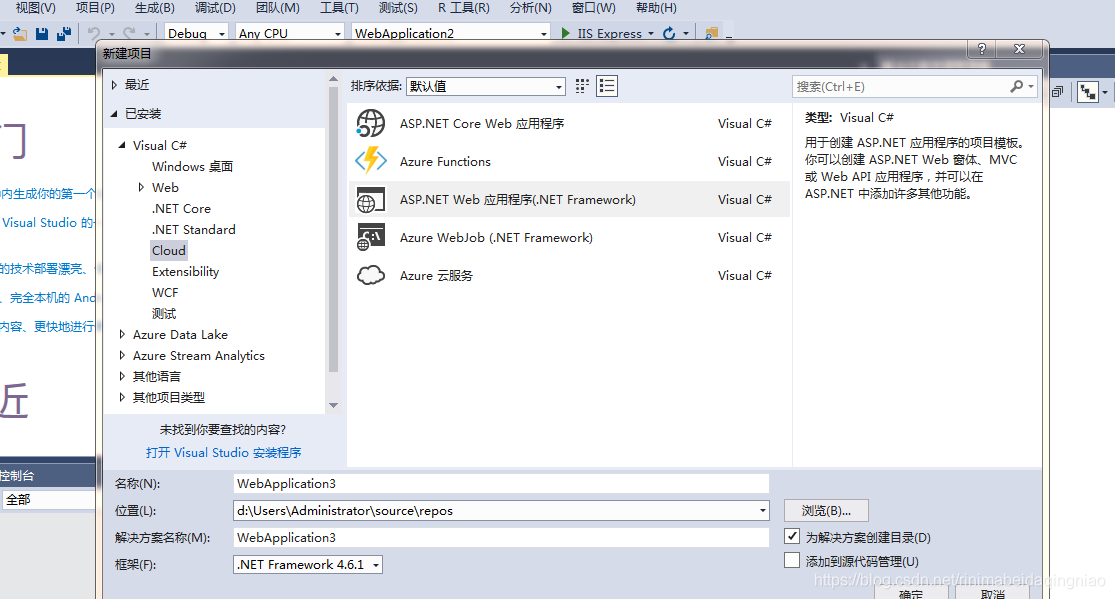Open the 分析(N) menu
Screen dimensions: 1115x599
[x=530, y=8]
